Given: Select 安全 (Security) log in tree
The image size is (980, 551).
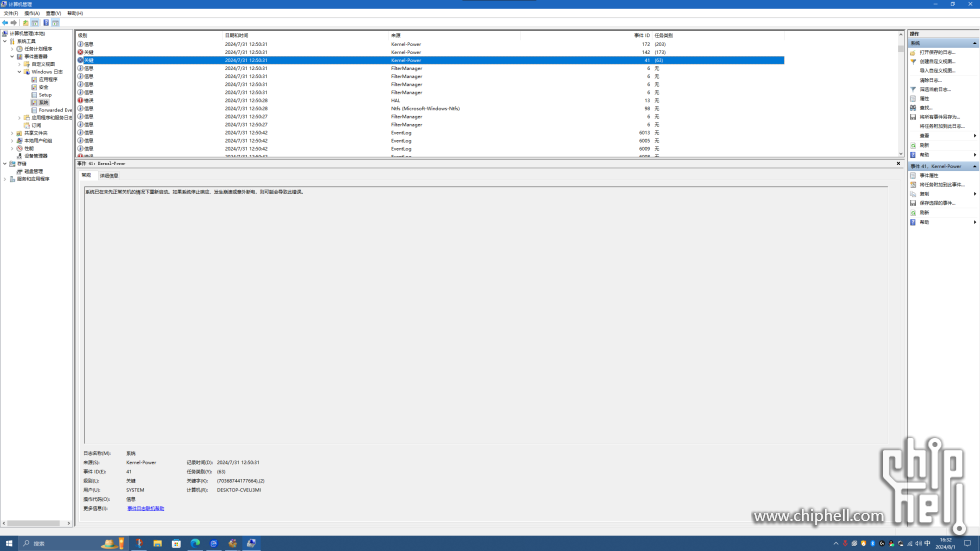Looking at the screenshot, I should point(43,87).
